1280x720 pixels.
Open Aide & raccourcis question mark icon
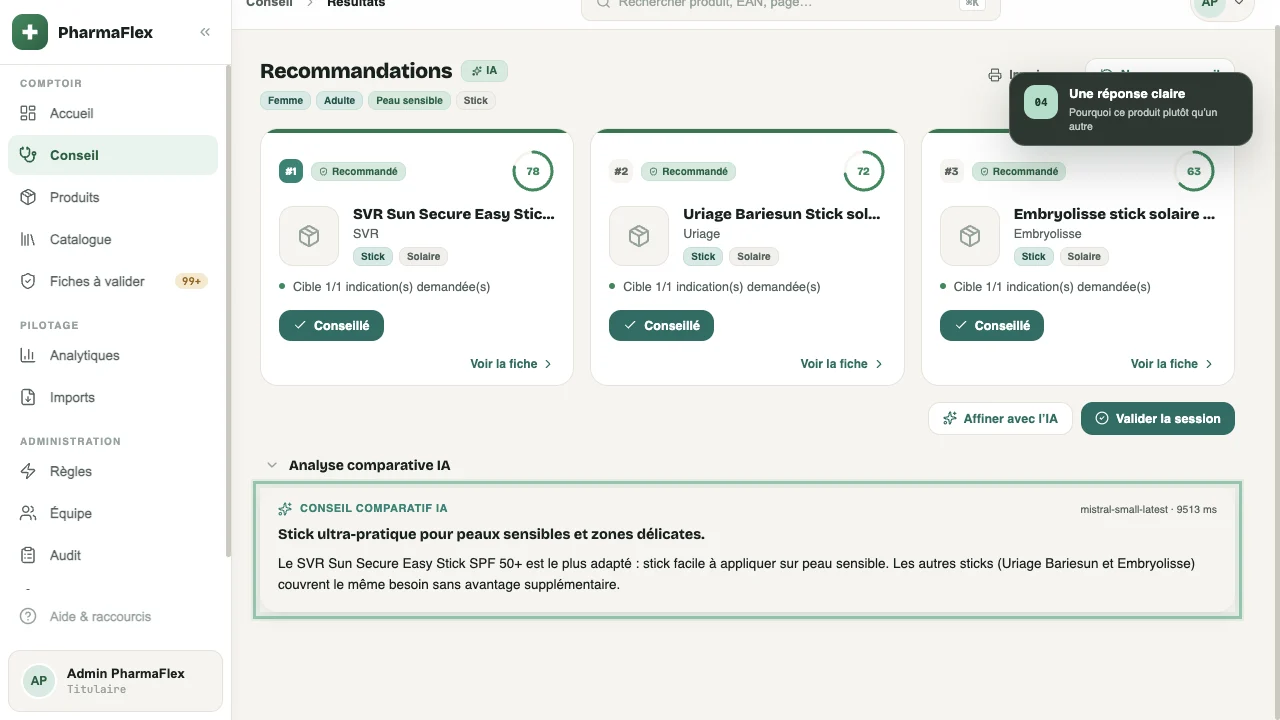pyautogui.click(x=28, y=616)
